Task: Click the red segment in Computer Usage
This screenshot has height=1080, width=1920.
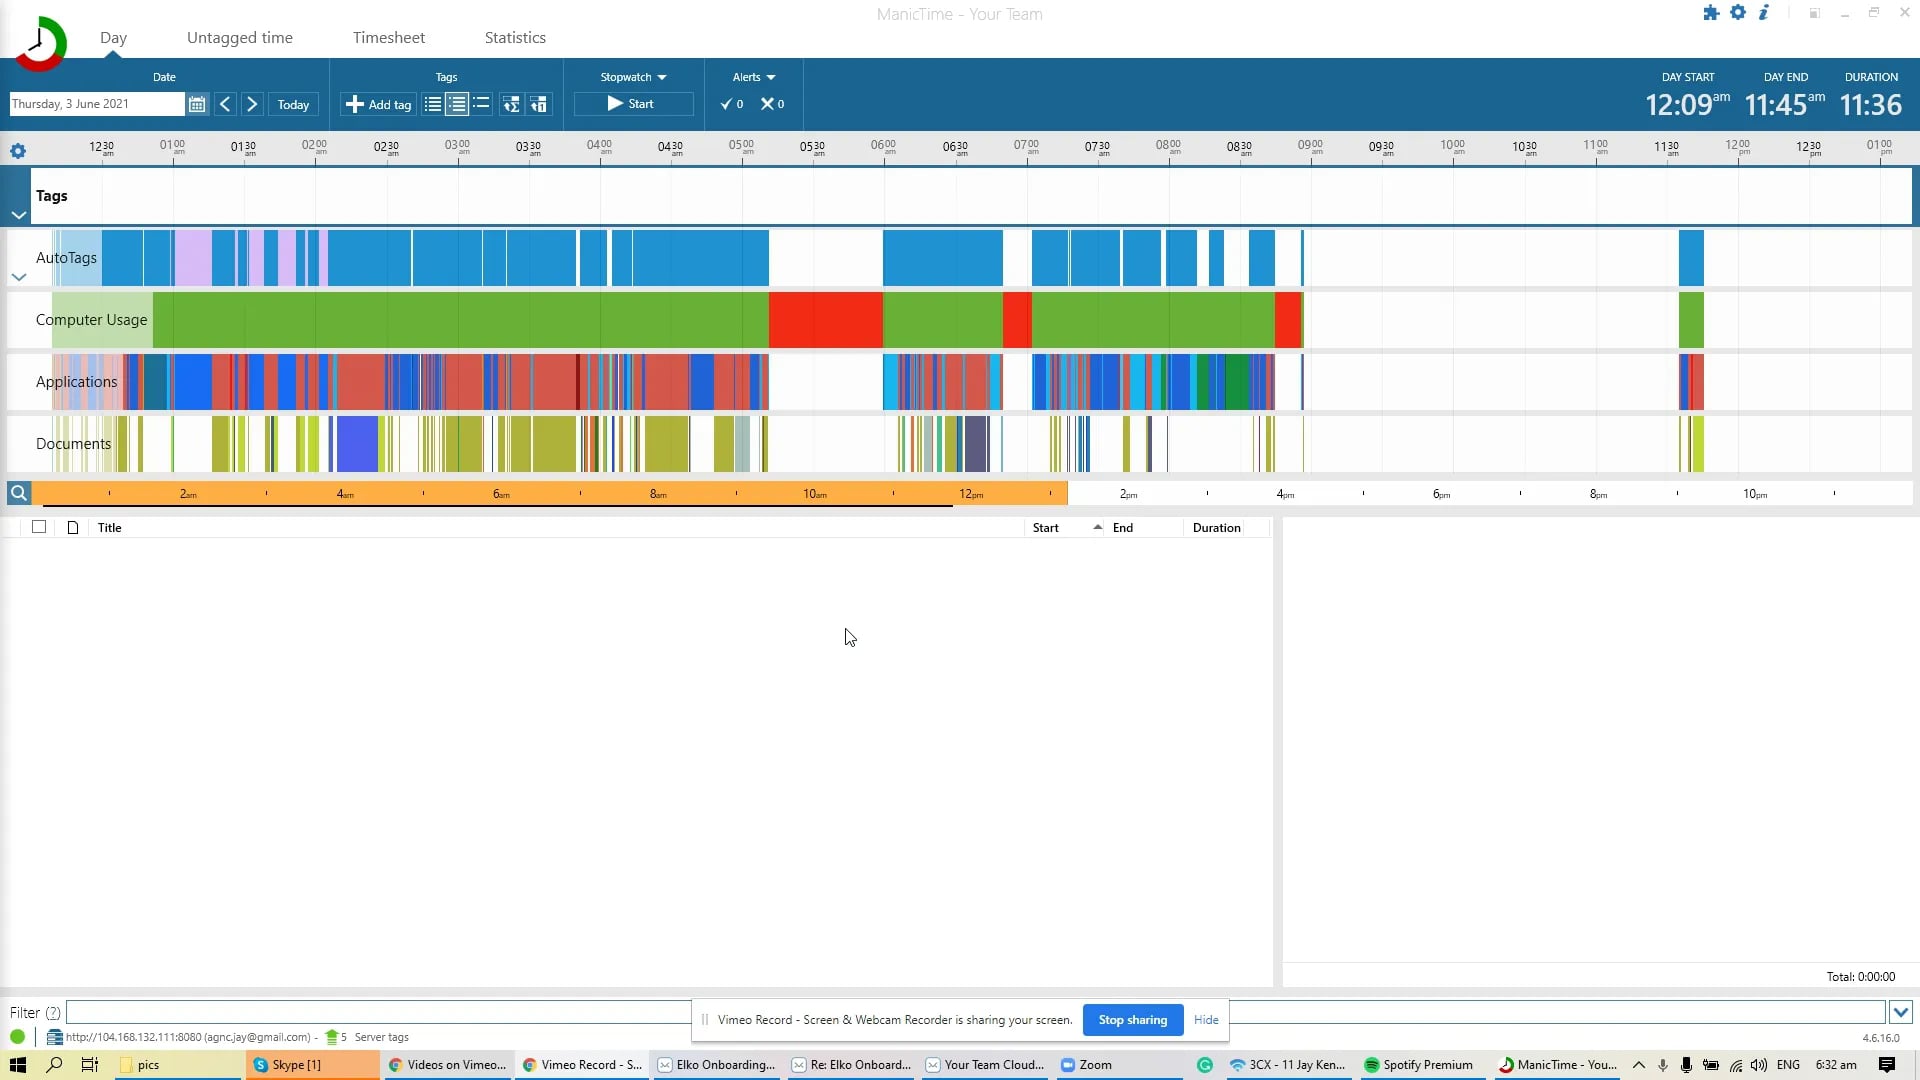Action: point(825,320)
